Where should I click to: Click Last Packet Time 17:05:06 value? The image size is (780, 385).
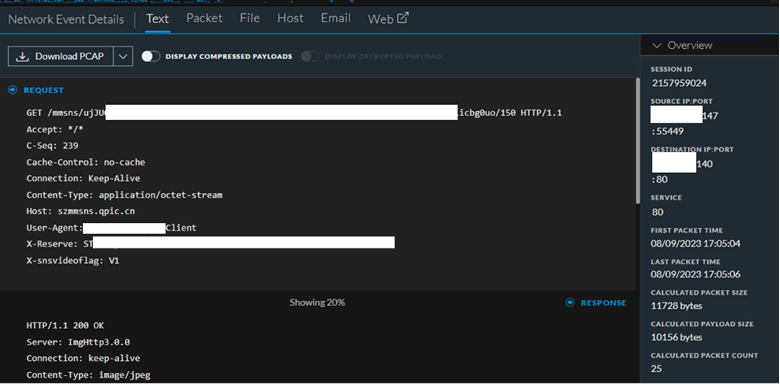coord(695,275)
